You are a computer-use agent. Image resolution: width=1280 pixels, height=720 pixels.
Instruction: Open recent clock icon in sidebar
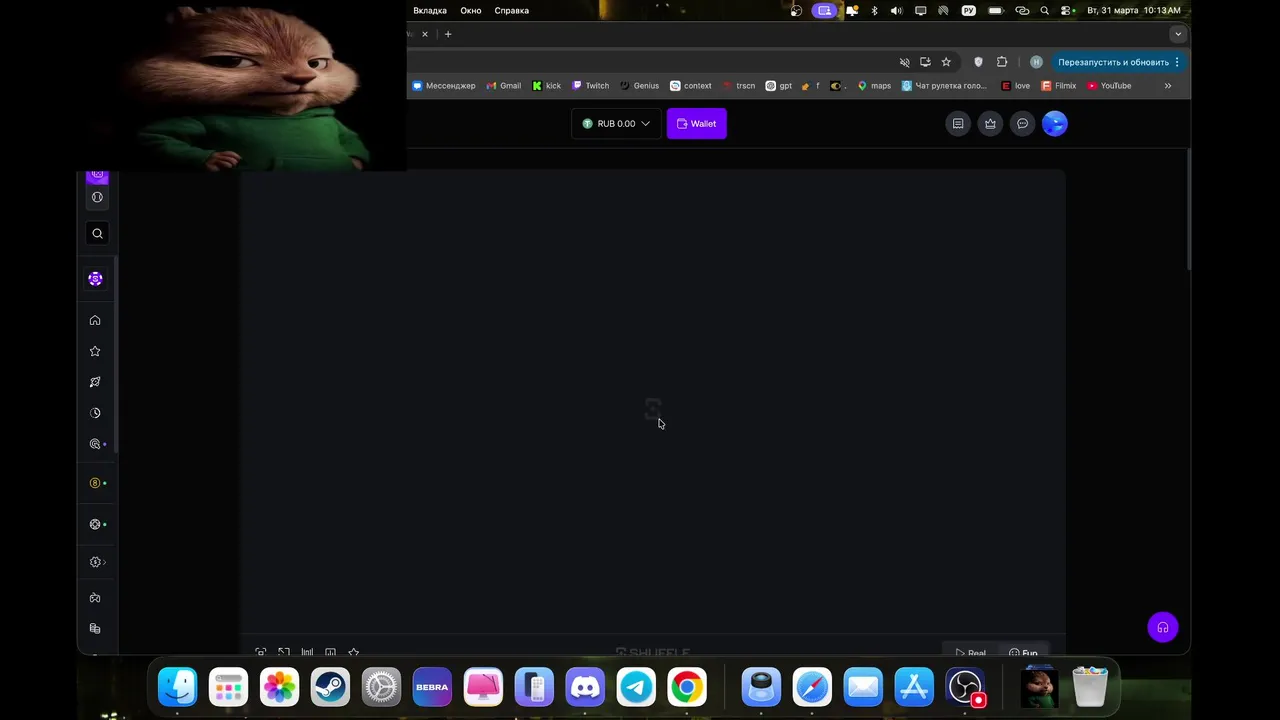95,413
